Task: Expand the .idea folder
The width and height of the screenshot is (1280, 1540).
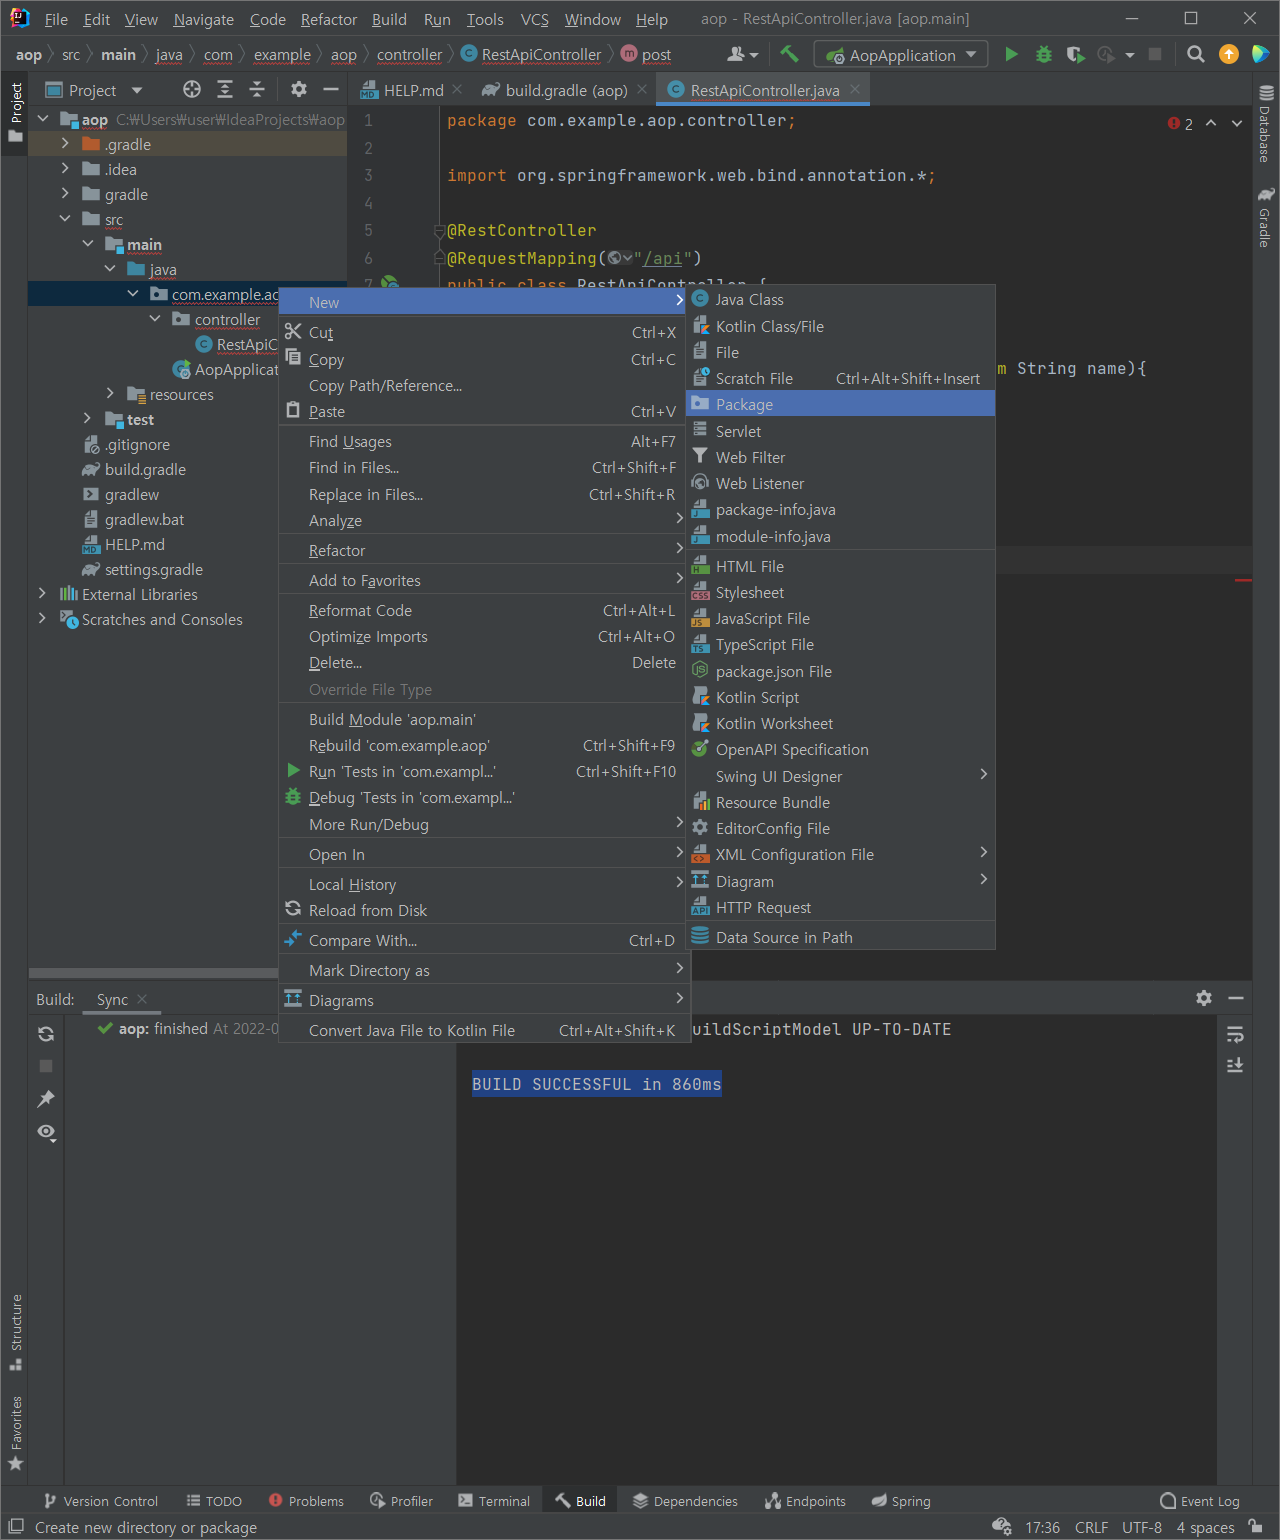Action: [x=65, y=169]
